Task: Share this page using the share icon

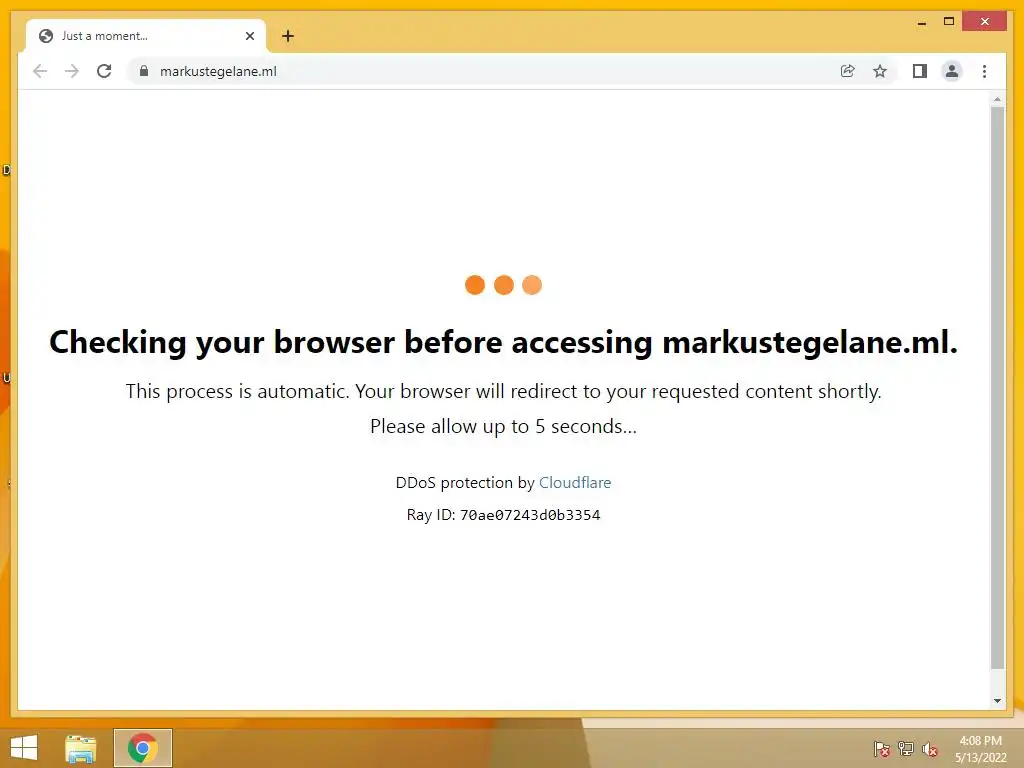Action: (848, 71)
